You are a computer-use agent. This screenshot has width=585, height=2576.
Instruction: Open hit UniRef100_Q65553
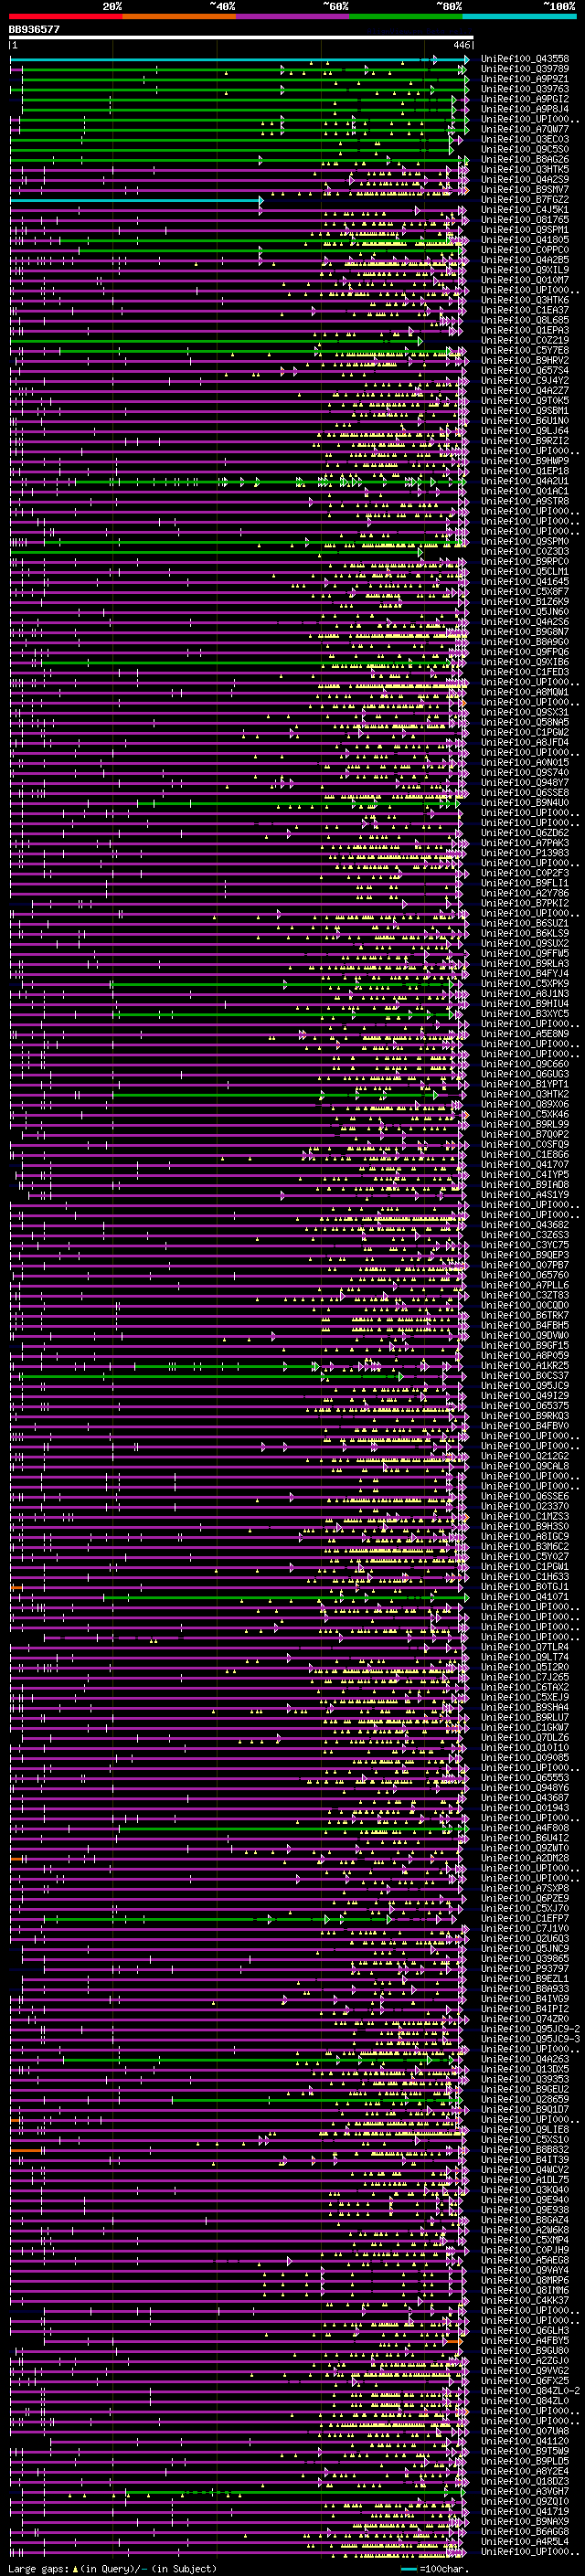(524, 1777)
